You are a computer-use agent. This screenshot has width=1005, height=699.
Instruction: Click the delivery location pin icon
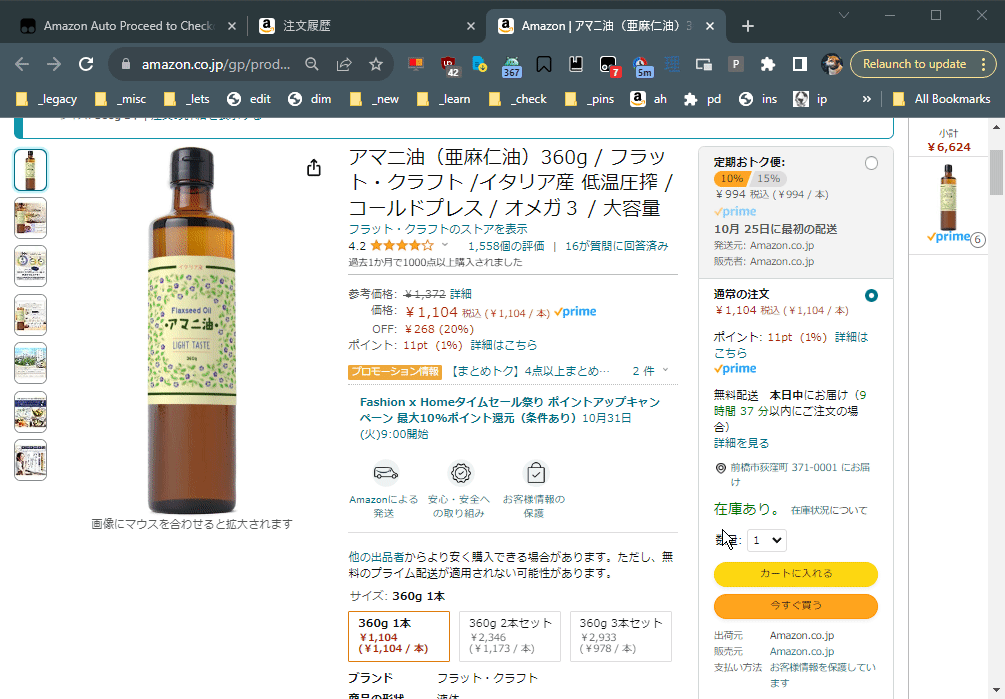click(720, 468)
